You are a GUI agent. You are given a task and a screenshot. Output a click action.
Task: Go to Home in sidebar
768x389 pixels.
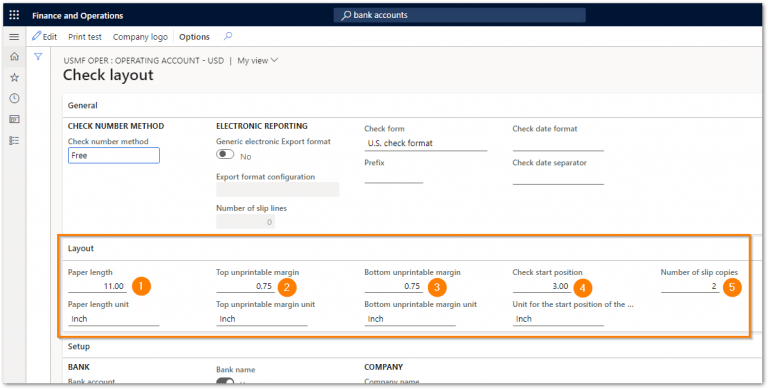(14, 56)
